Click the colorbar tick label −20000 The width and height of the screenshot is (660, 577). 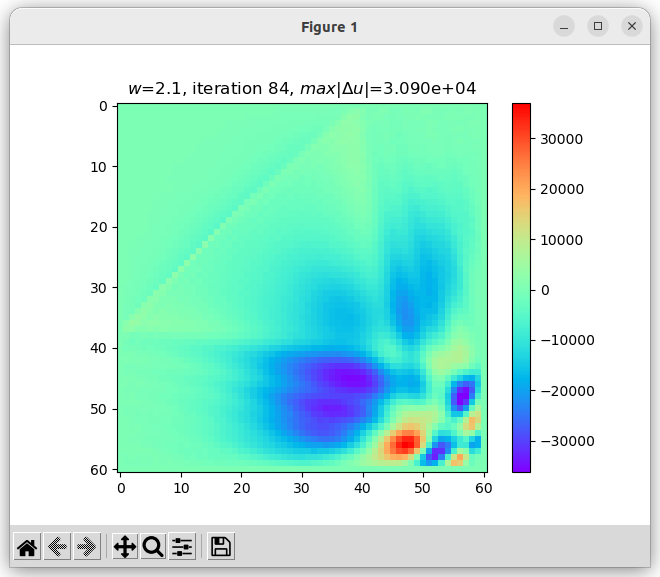[567, 391]
